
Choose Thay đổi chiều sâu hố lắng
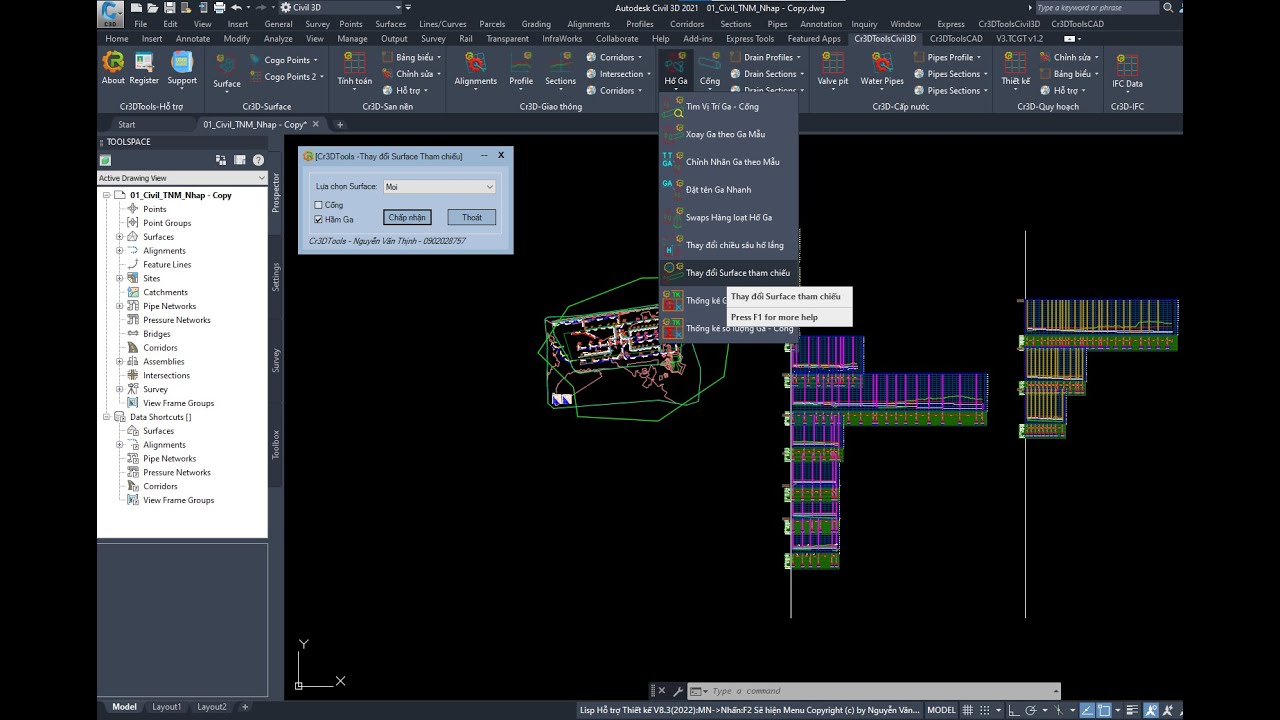[728, 245]
